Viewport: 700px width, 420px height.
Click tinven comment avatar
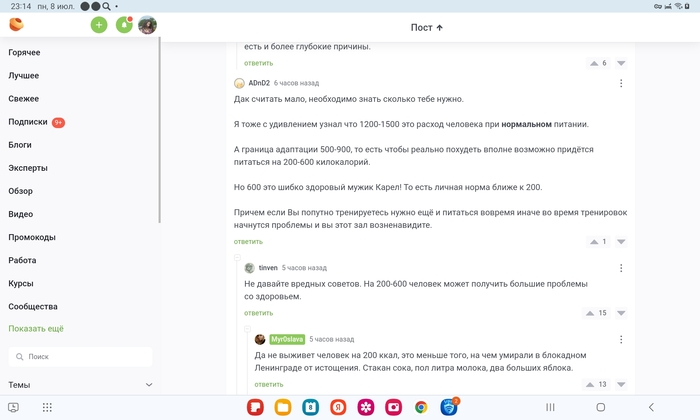pos(250,268)
